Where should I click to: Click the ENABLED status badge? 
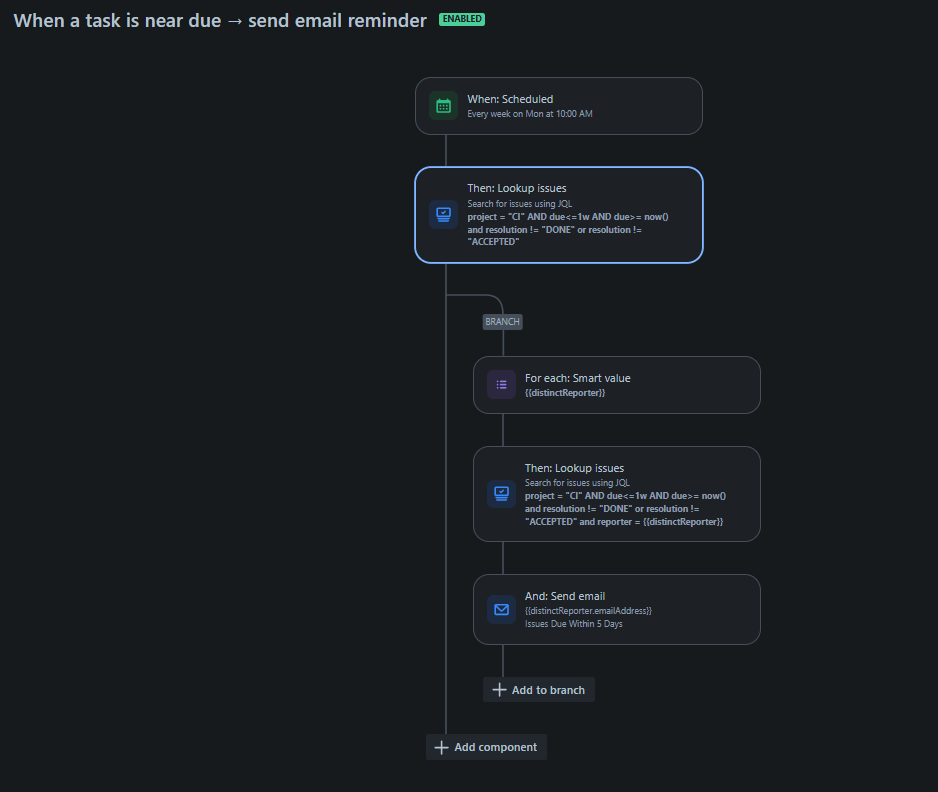[x=462, y=19]
